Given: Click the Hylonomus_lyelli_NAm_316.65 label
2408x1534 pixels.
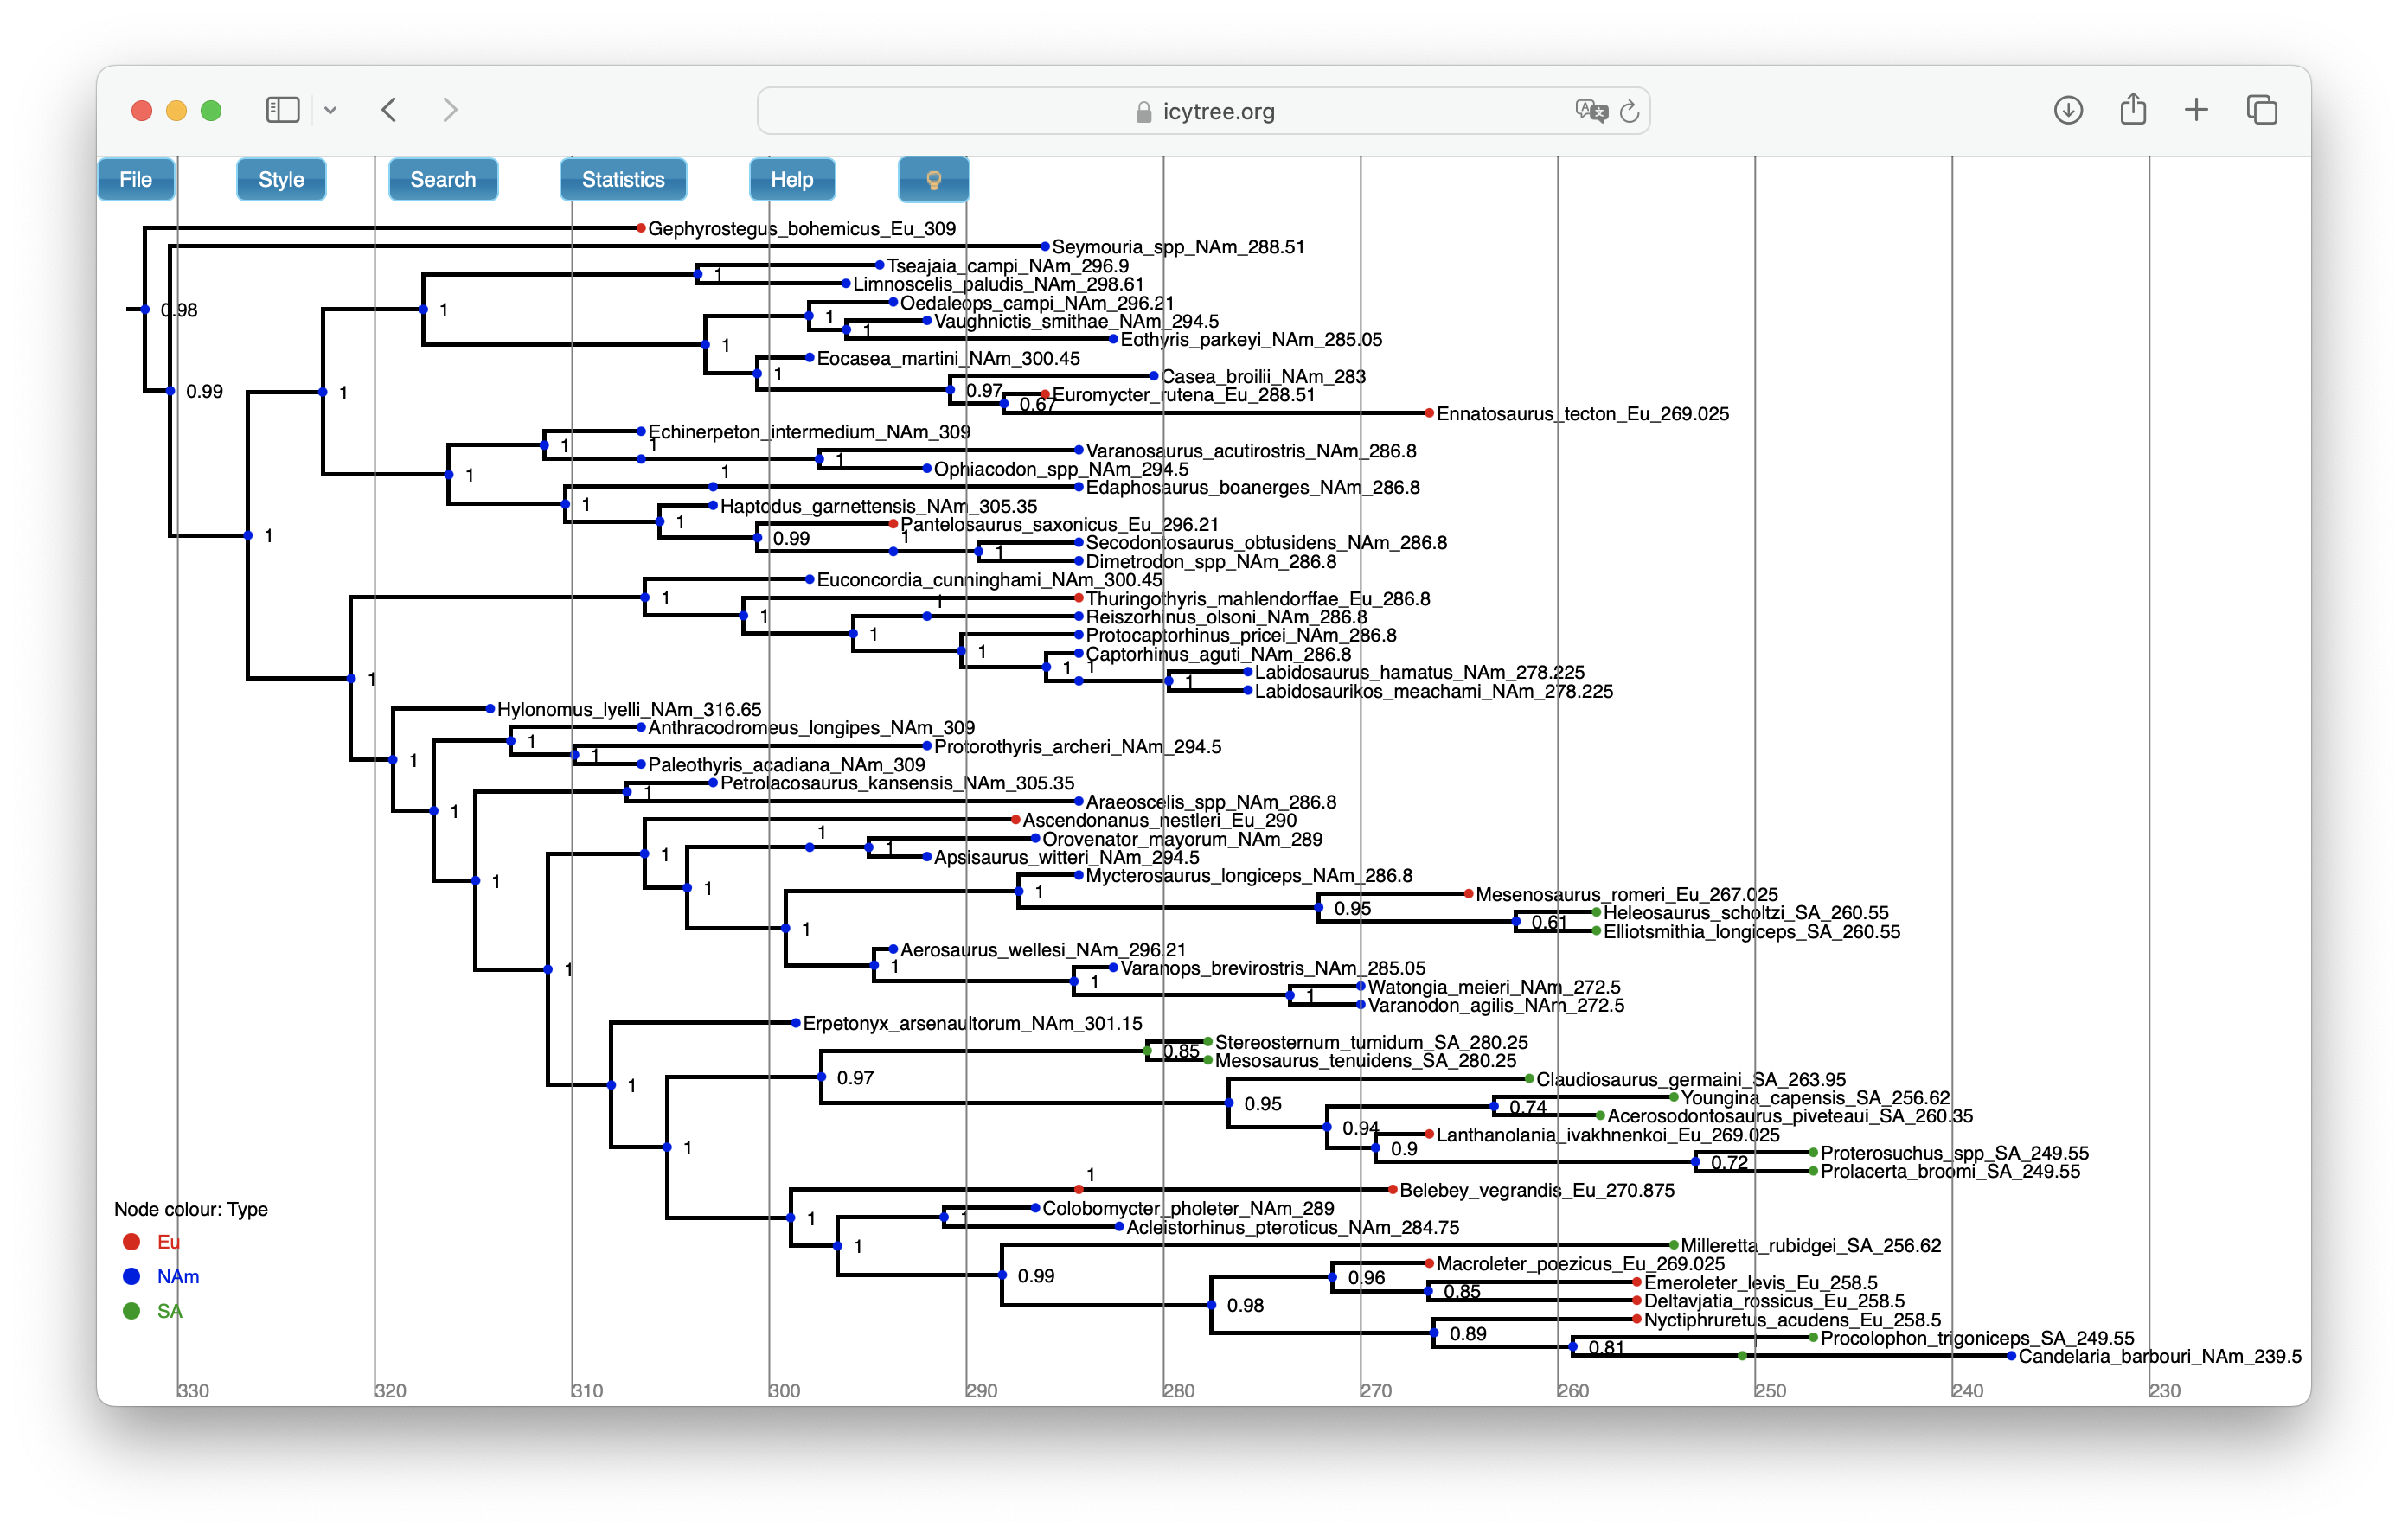Looking at the screenshot, I should 629,710.
